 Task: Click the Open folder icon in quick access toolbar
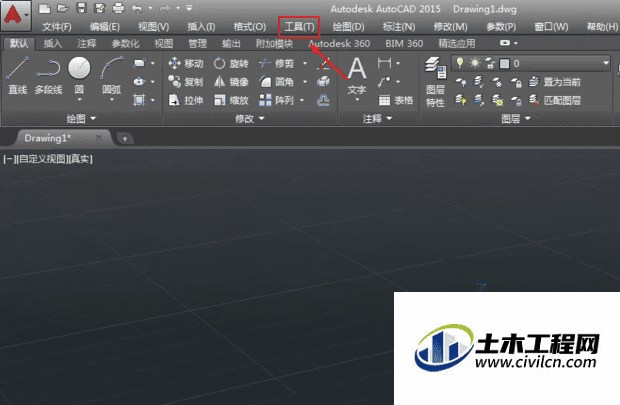[x=63, y=8]
